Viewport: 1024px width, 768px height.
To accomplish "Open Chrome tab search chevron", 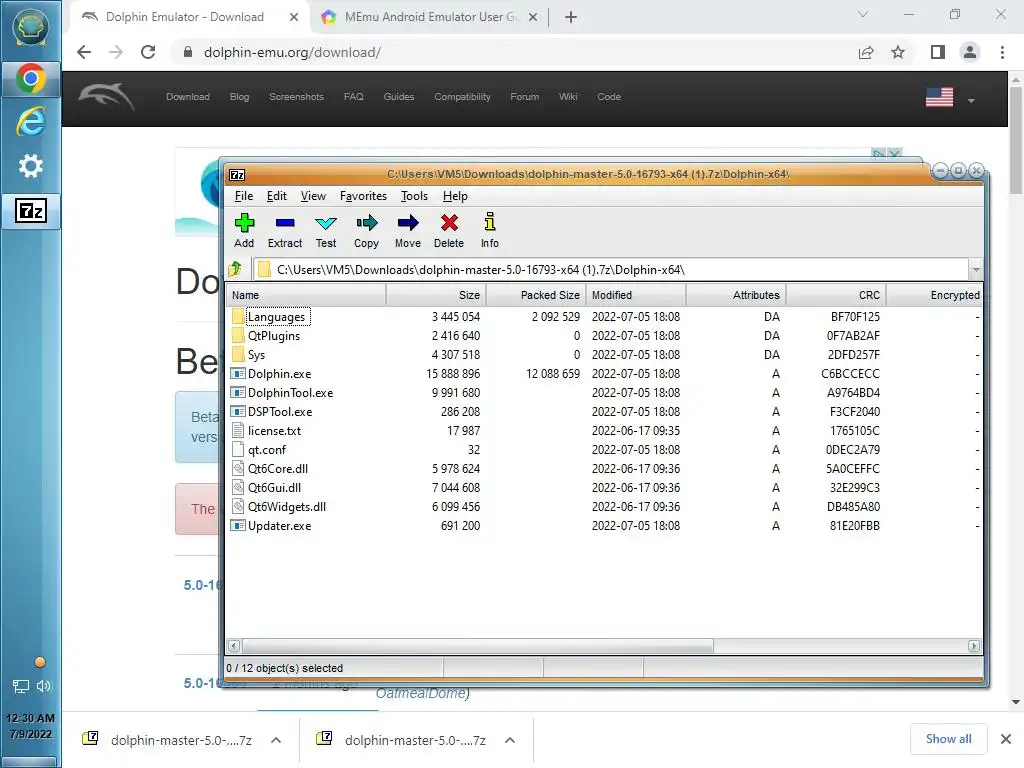I will 863,14.
